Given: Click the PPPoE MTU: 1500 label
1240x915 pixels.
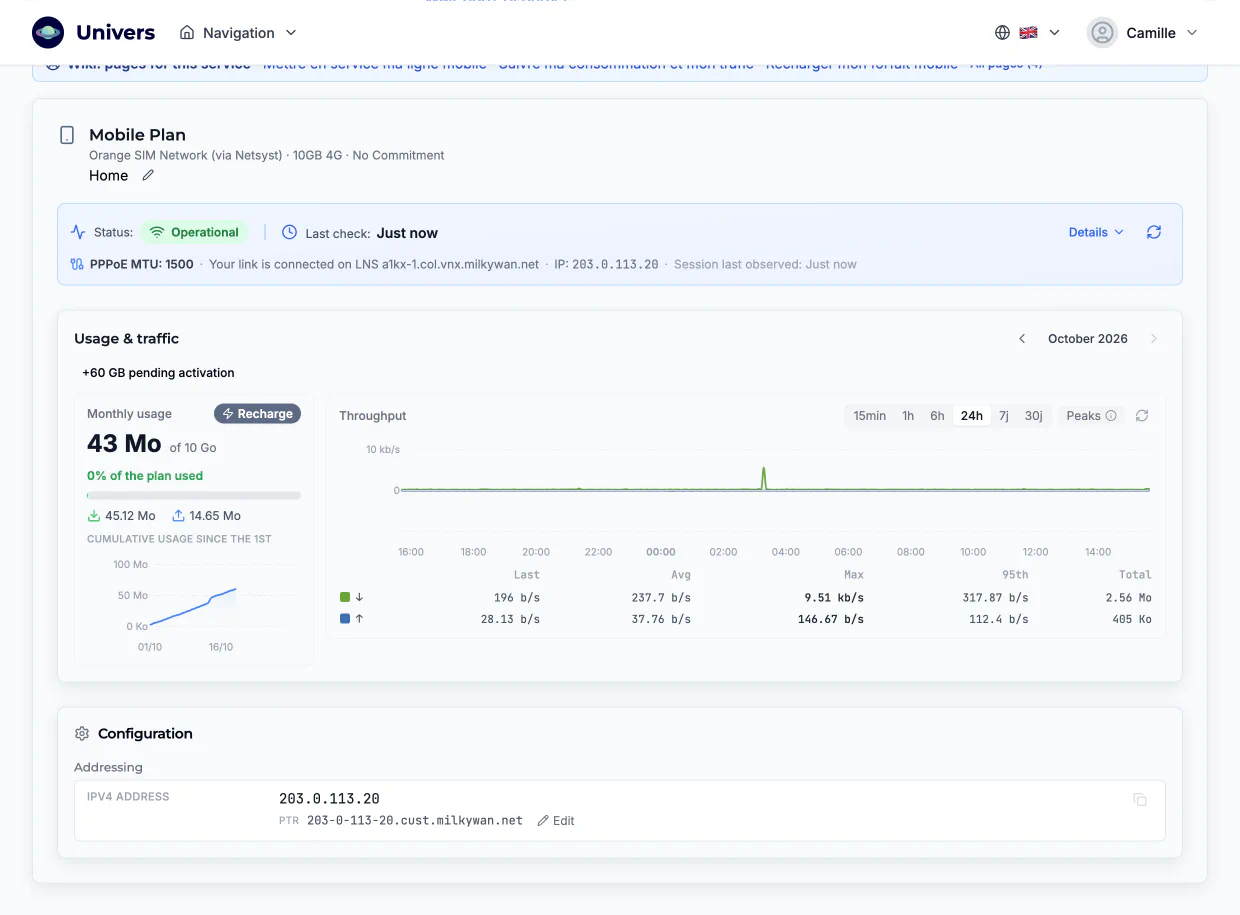Looking at the screenshot, I should (141, 264).
